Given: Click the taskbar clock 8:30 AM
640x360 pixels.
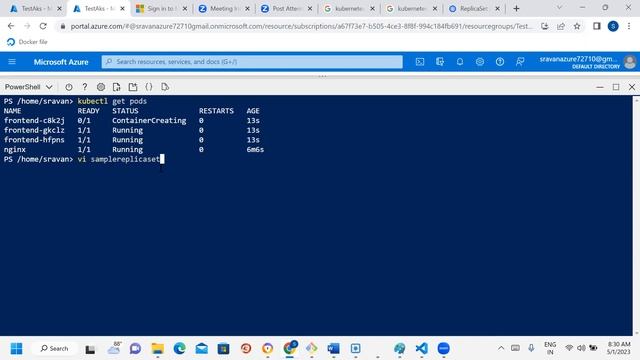Looking at the screenshot, I should click(x=618, y=348).
